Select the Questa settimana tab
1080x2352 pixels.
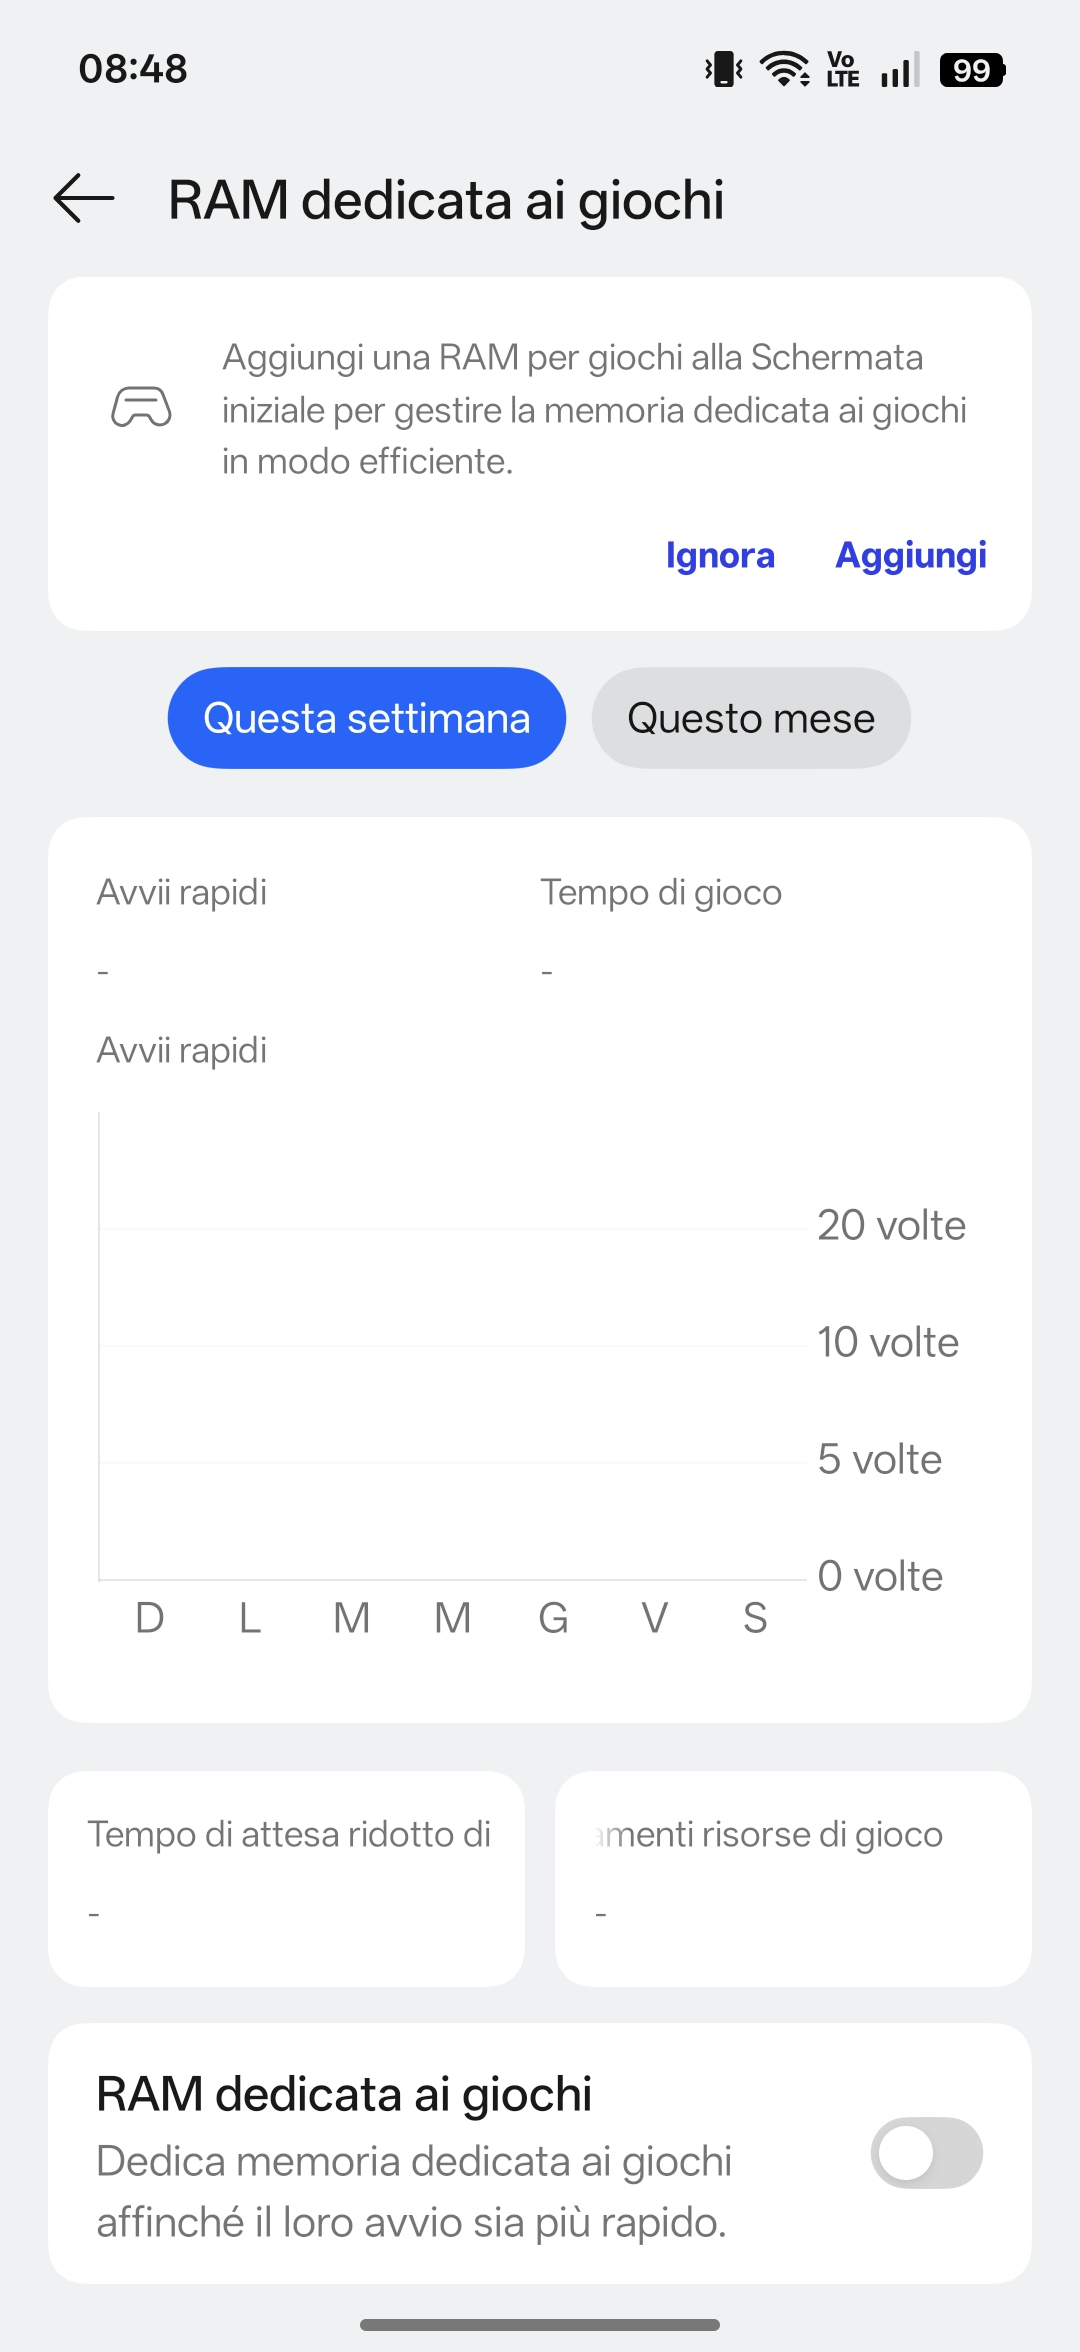[366, 718]
